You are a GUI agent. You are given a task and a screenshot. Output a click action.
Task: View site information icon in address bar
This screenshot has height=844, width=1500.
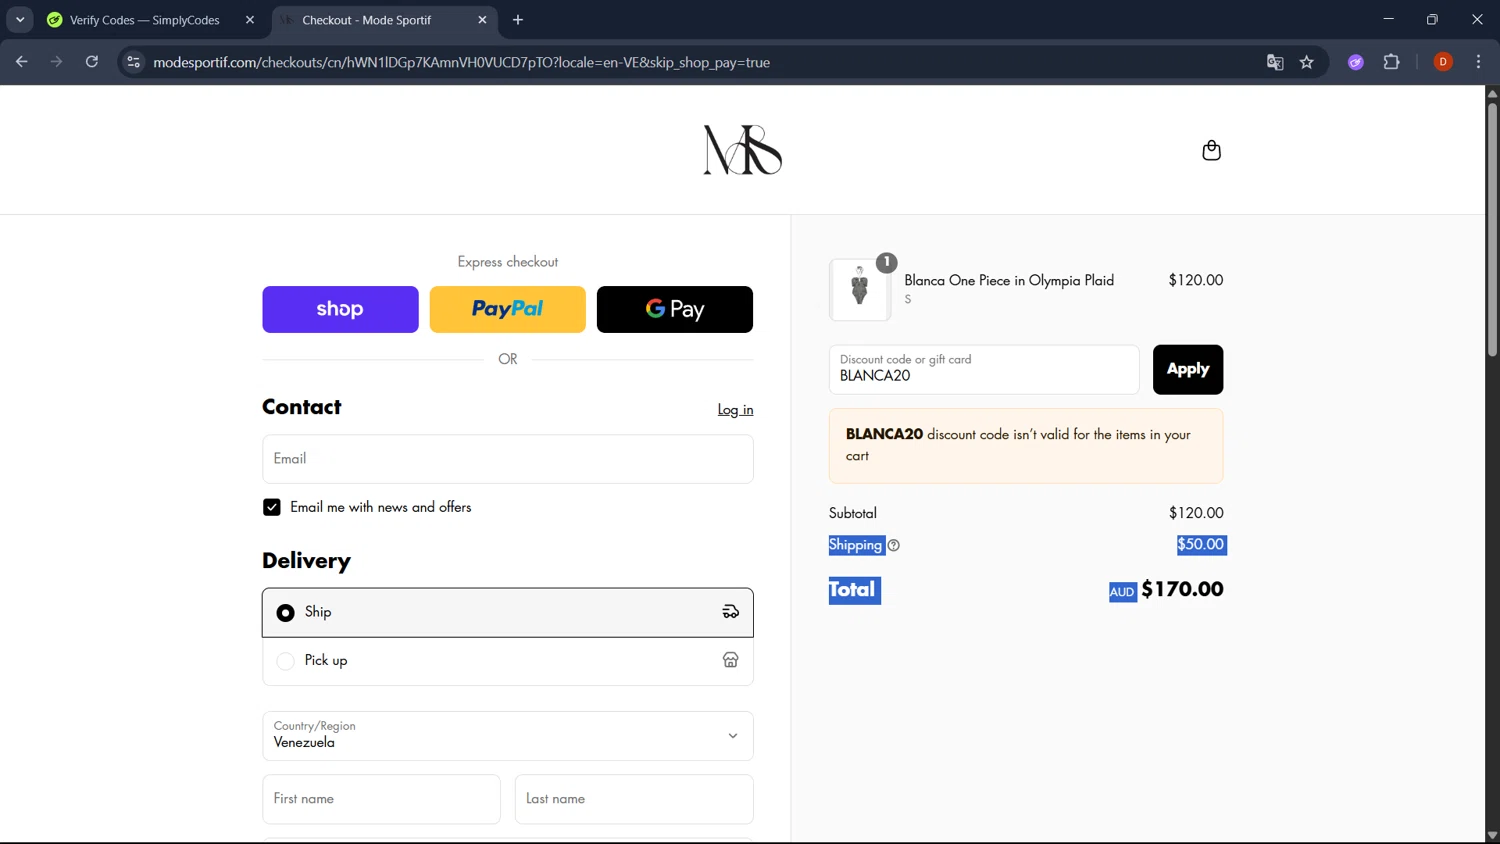tap(133, 62)
